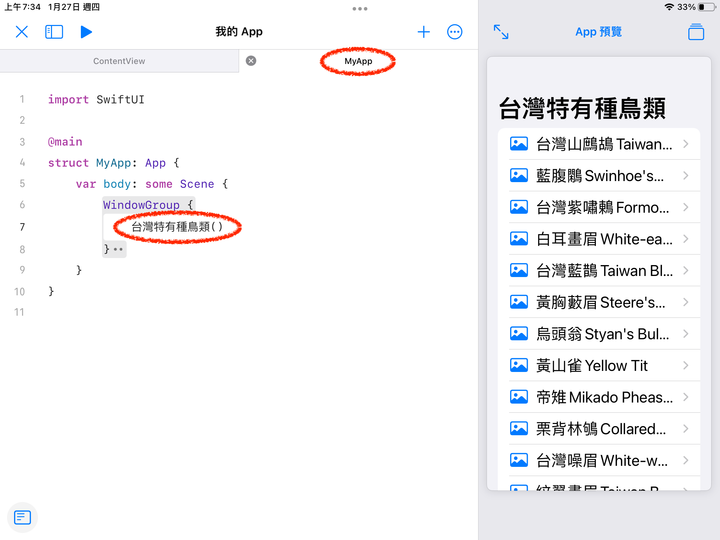Screen dimensions: 720x540
Task: Click image icon beside 栗背林鴝
Action: click(x=519, y=429)
